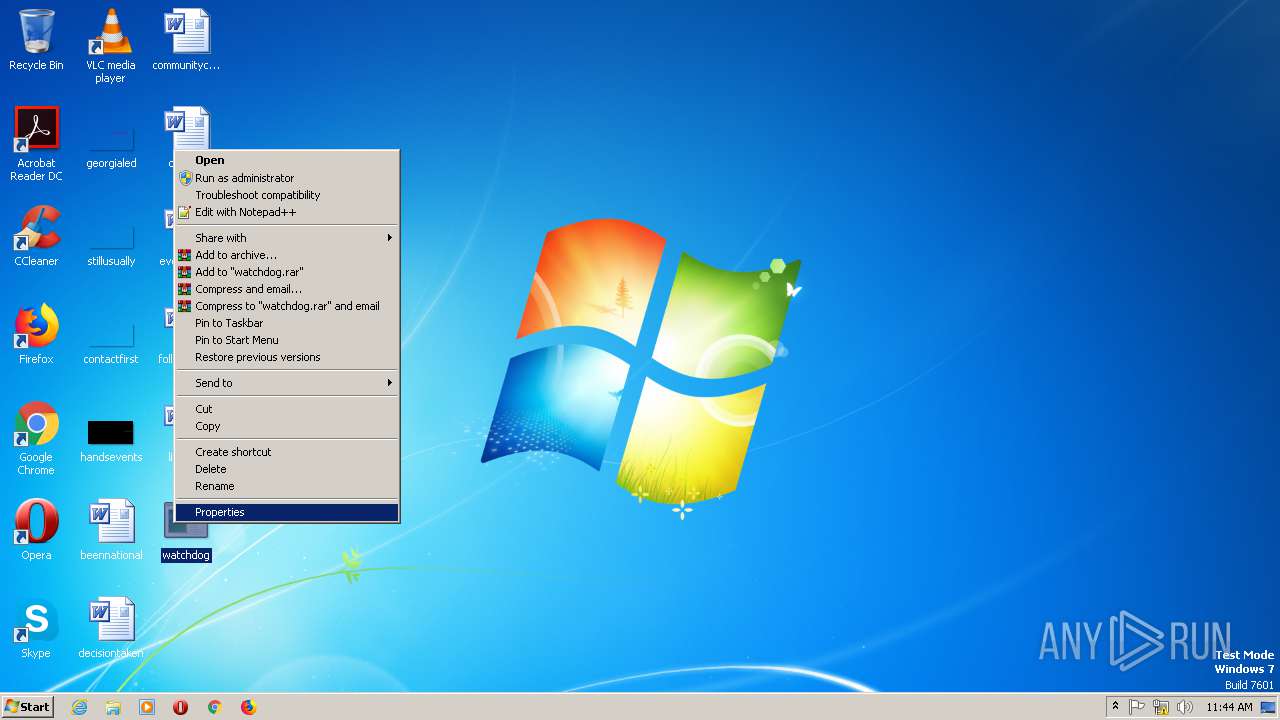Select Acrobat Reader DC desktop shortcut

click(x=36, y=144)
